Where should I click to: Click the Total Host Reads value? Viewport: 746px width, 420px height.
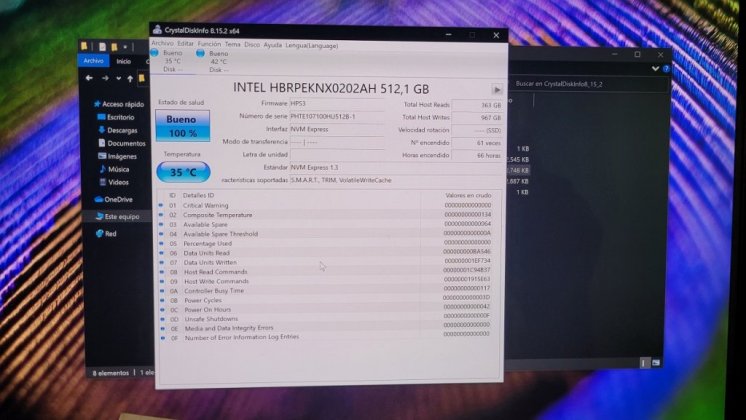click(x=477, y=105)
